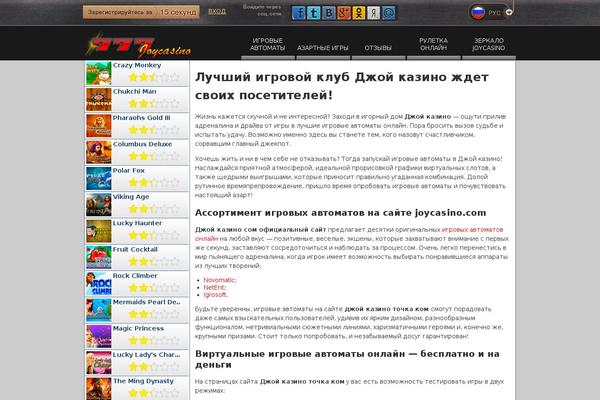The width and height of the screenshot is (600, 400).
Task: Click the Fruit Cocktail title link
Action: (135, 250)
